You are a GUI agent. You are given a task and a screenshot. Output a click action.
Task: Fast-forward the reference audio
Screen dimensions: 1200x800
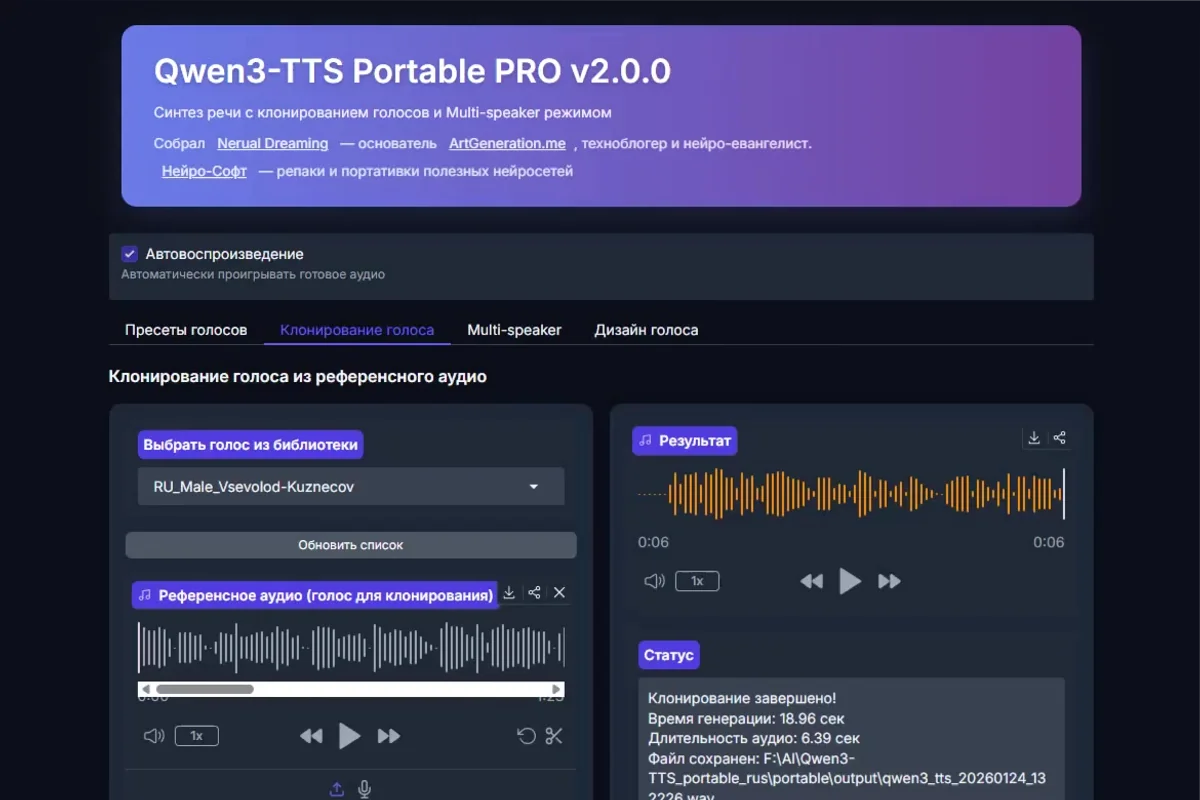[x=389, y=736]
